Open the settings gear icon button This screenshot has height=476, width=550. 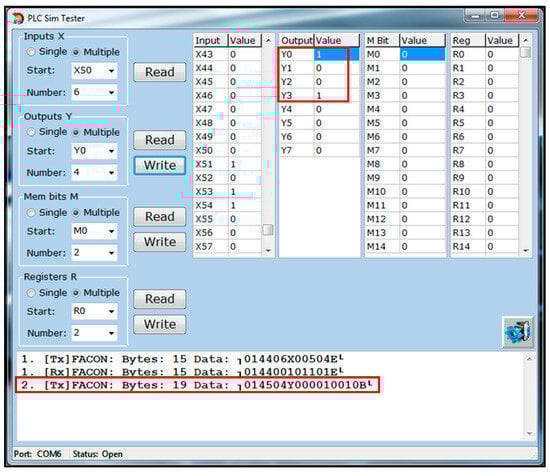click(518, 332)
